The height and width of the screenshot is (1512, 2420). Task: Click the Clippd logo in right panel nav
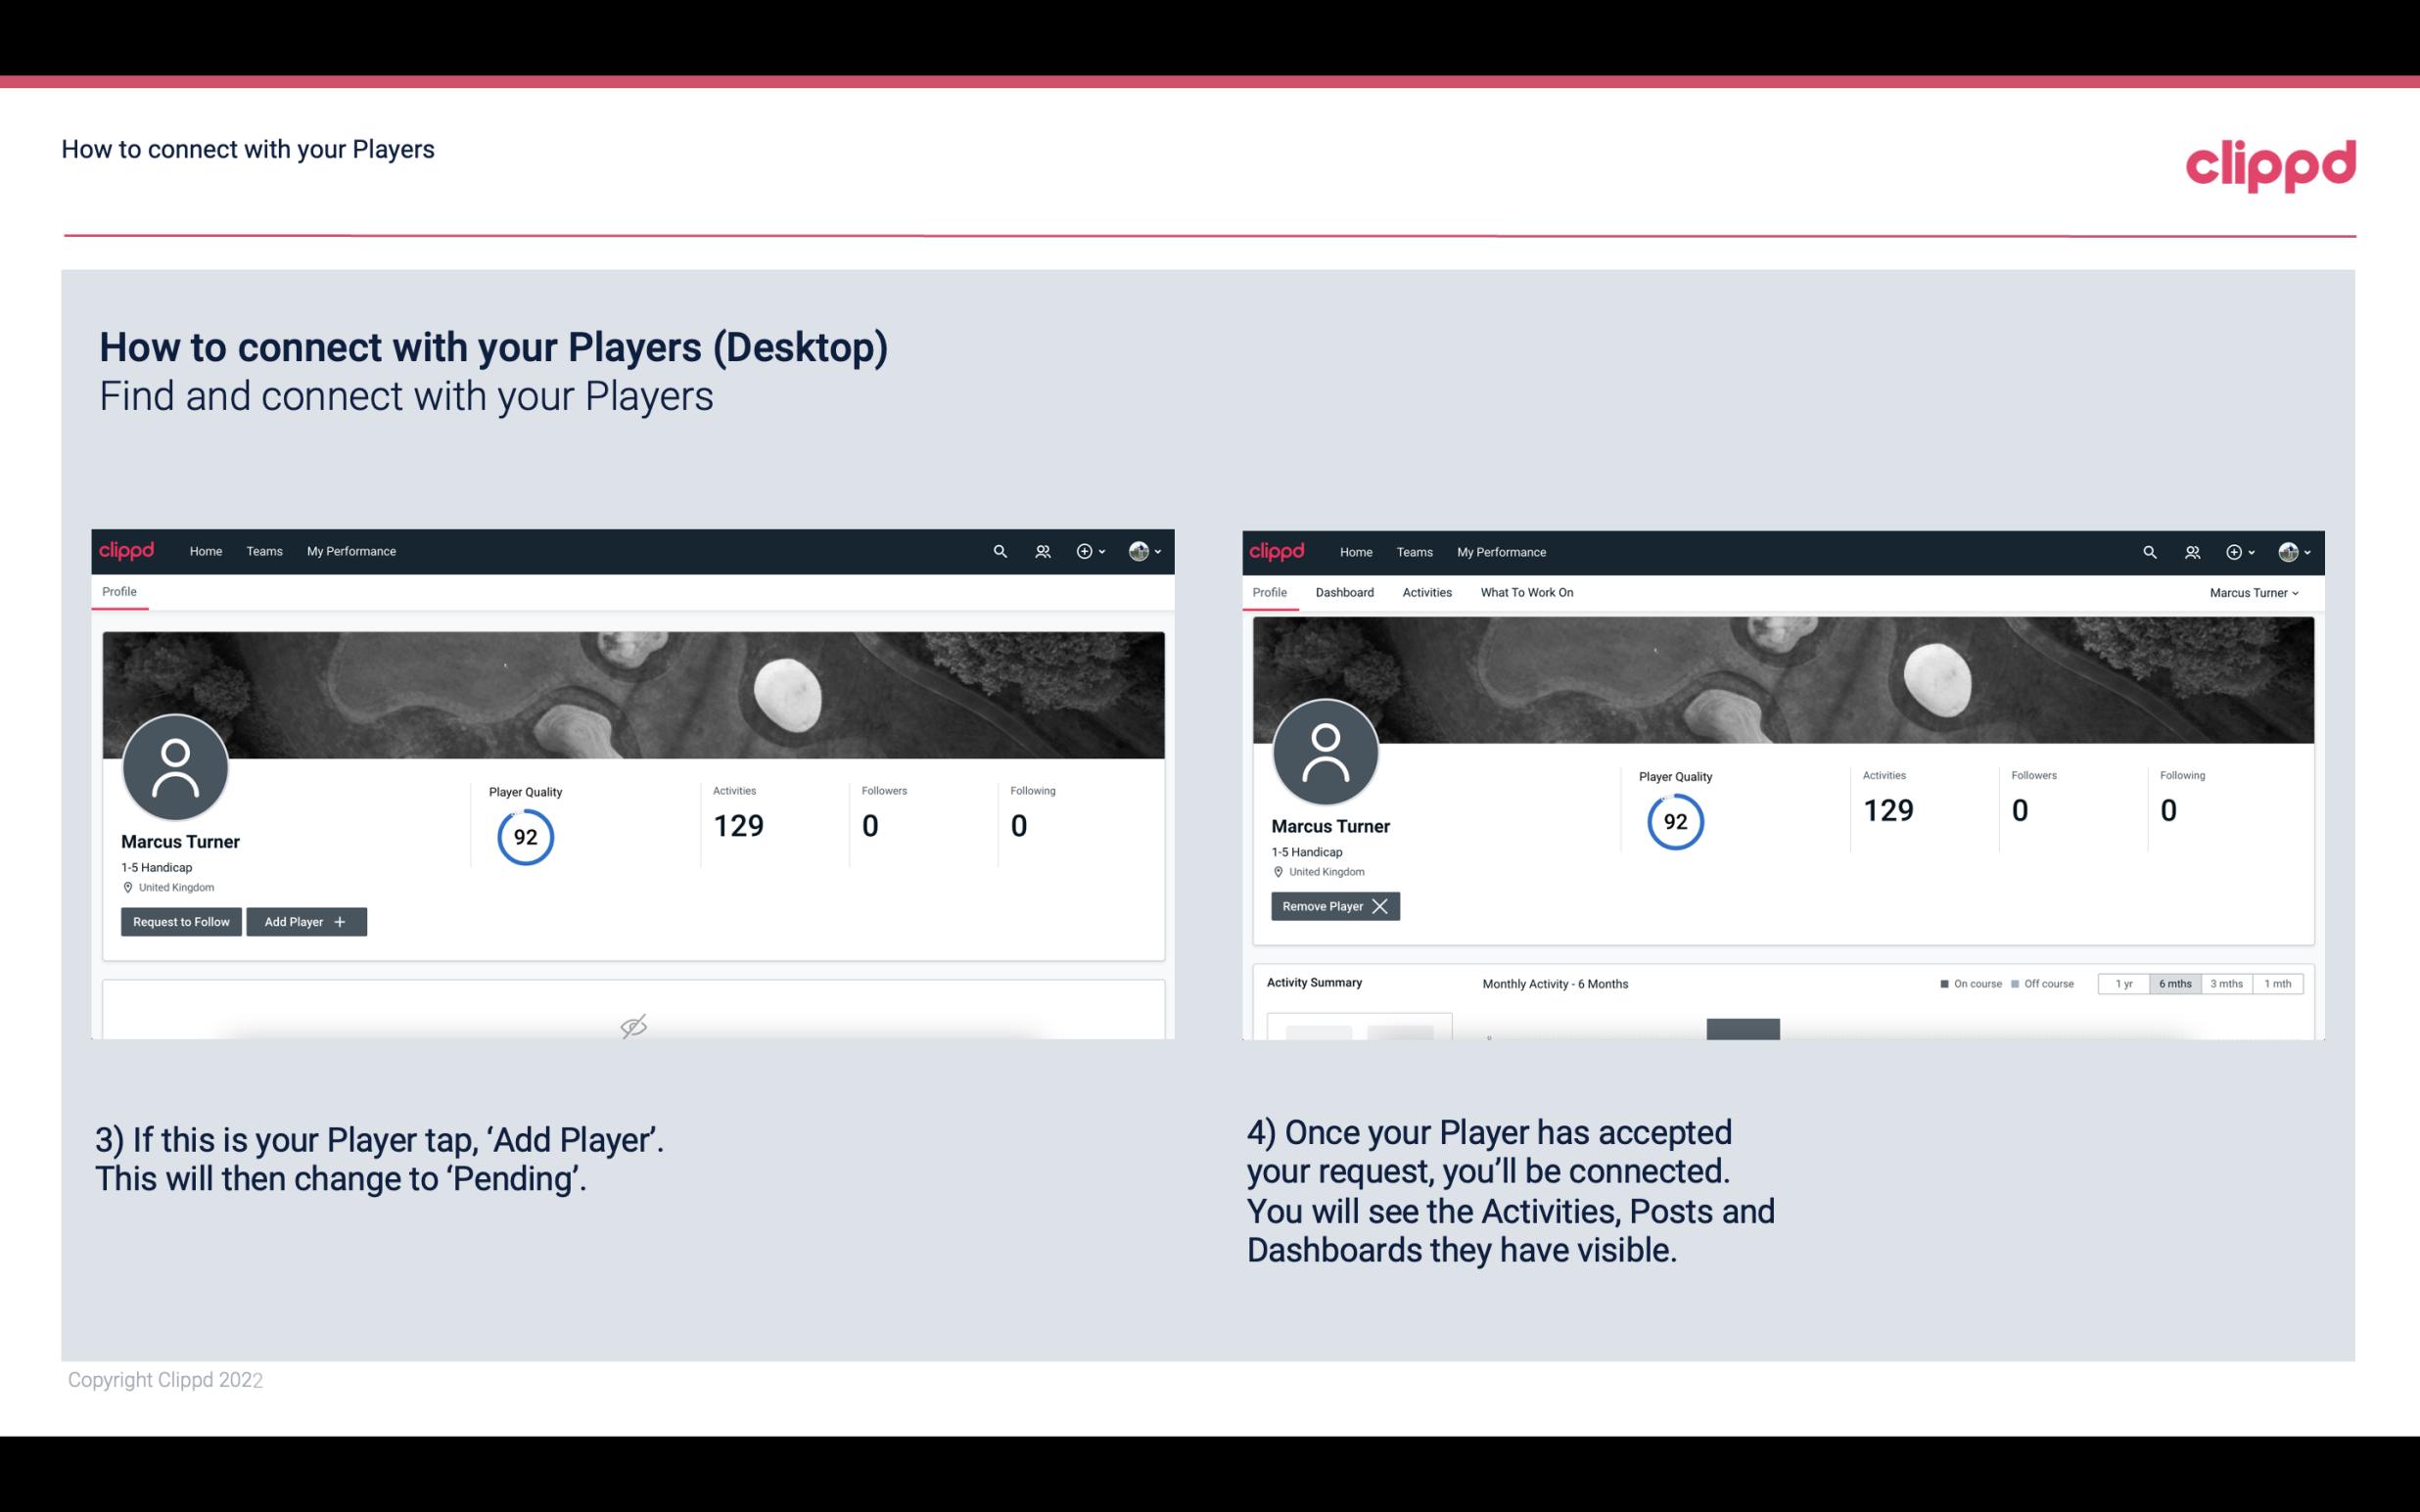tap(1278, 550)
